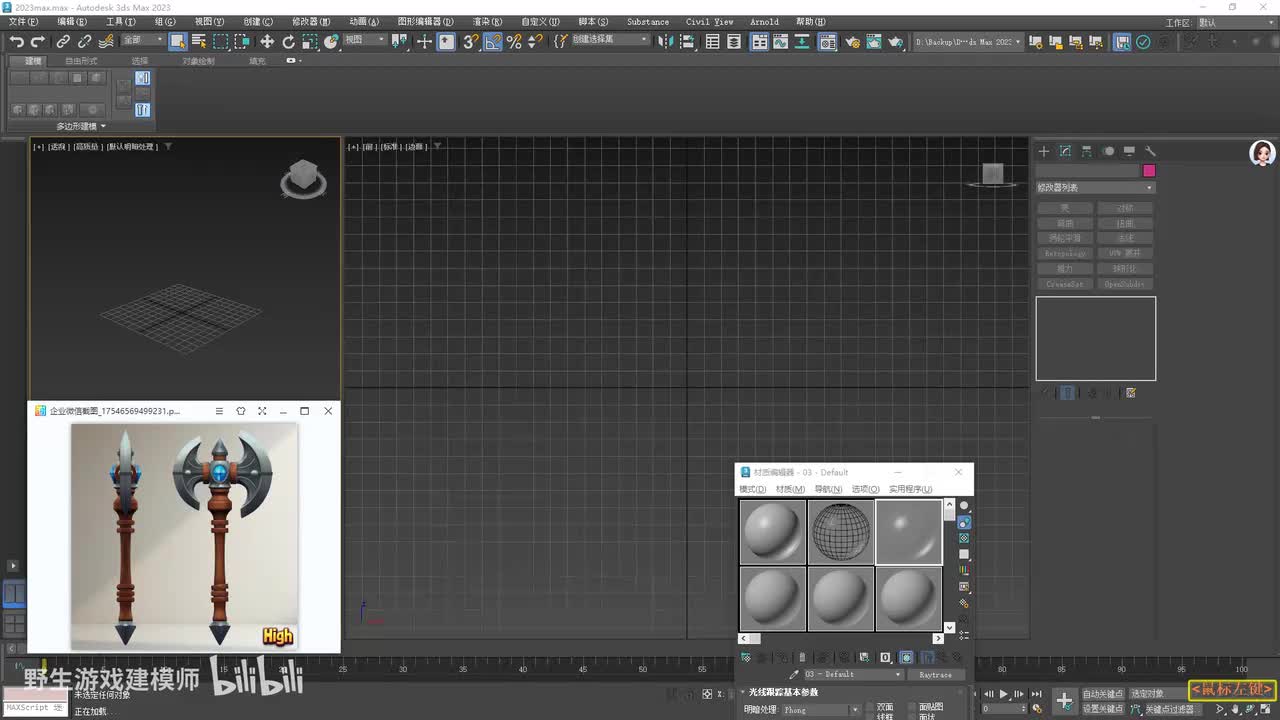Open the Utilities wrench tab
This screenshot has width=1280, height=720.
click(1151, 151)
